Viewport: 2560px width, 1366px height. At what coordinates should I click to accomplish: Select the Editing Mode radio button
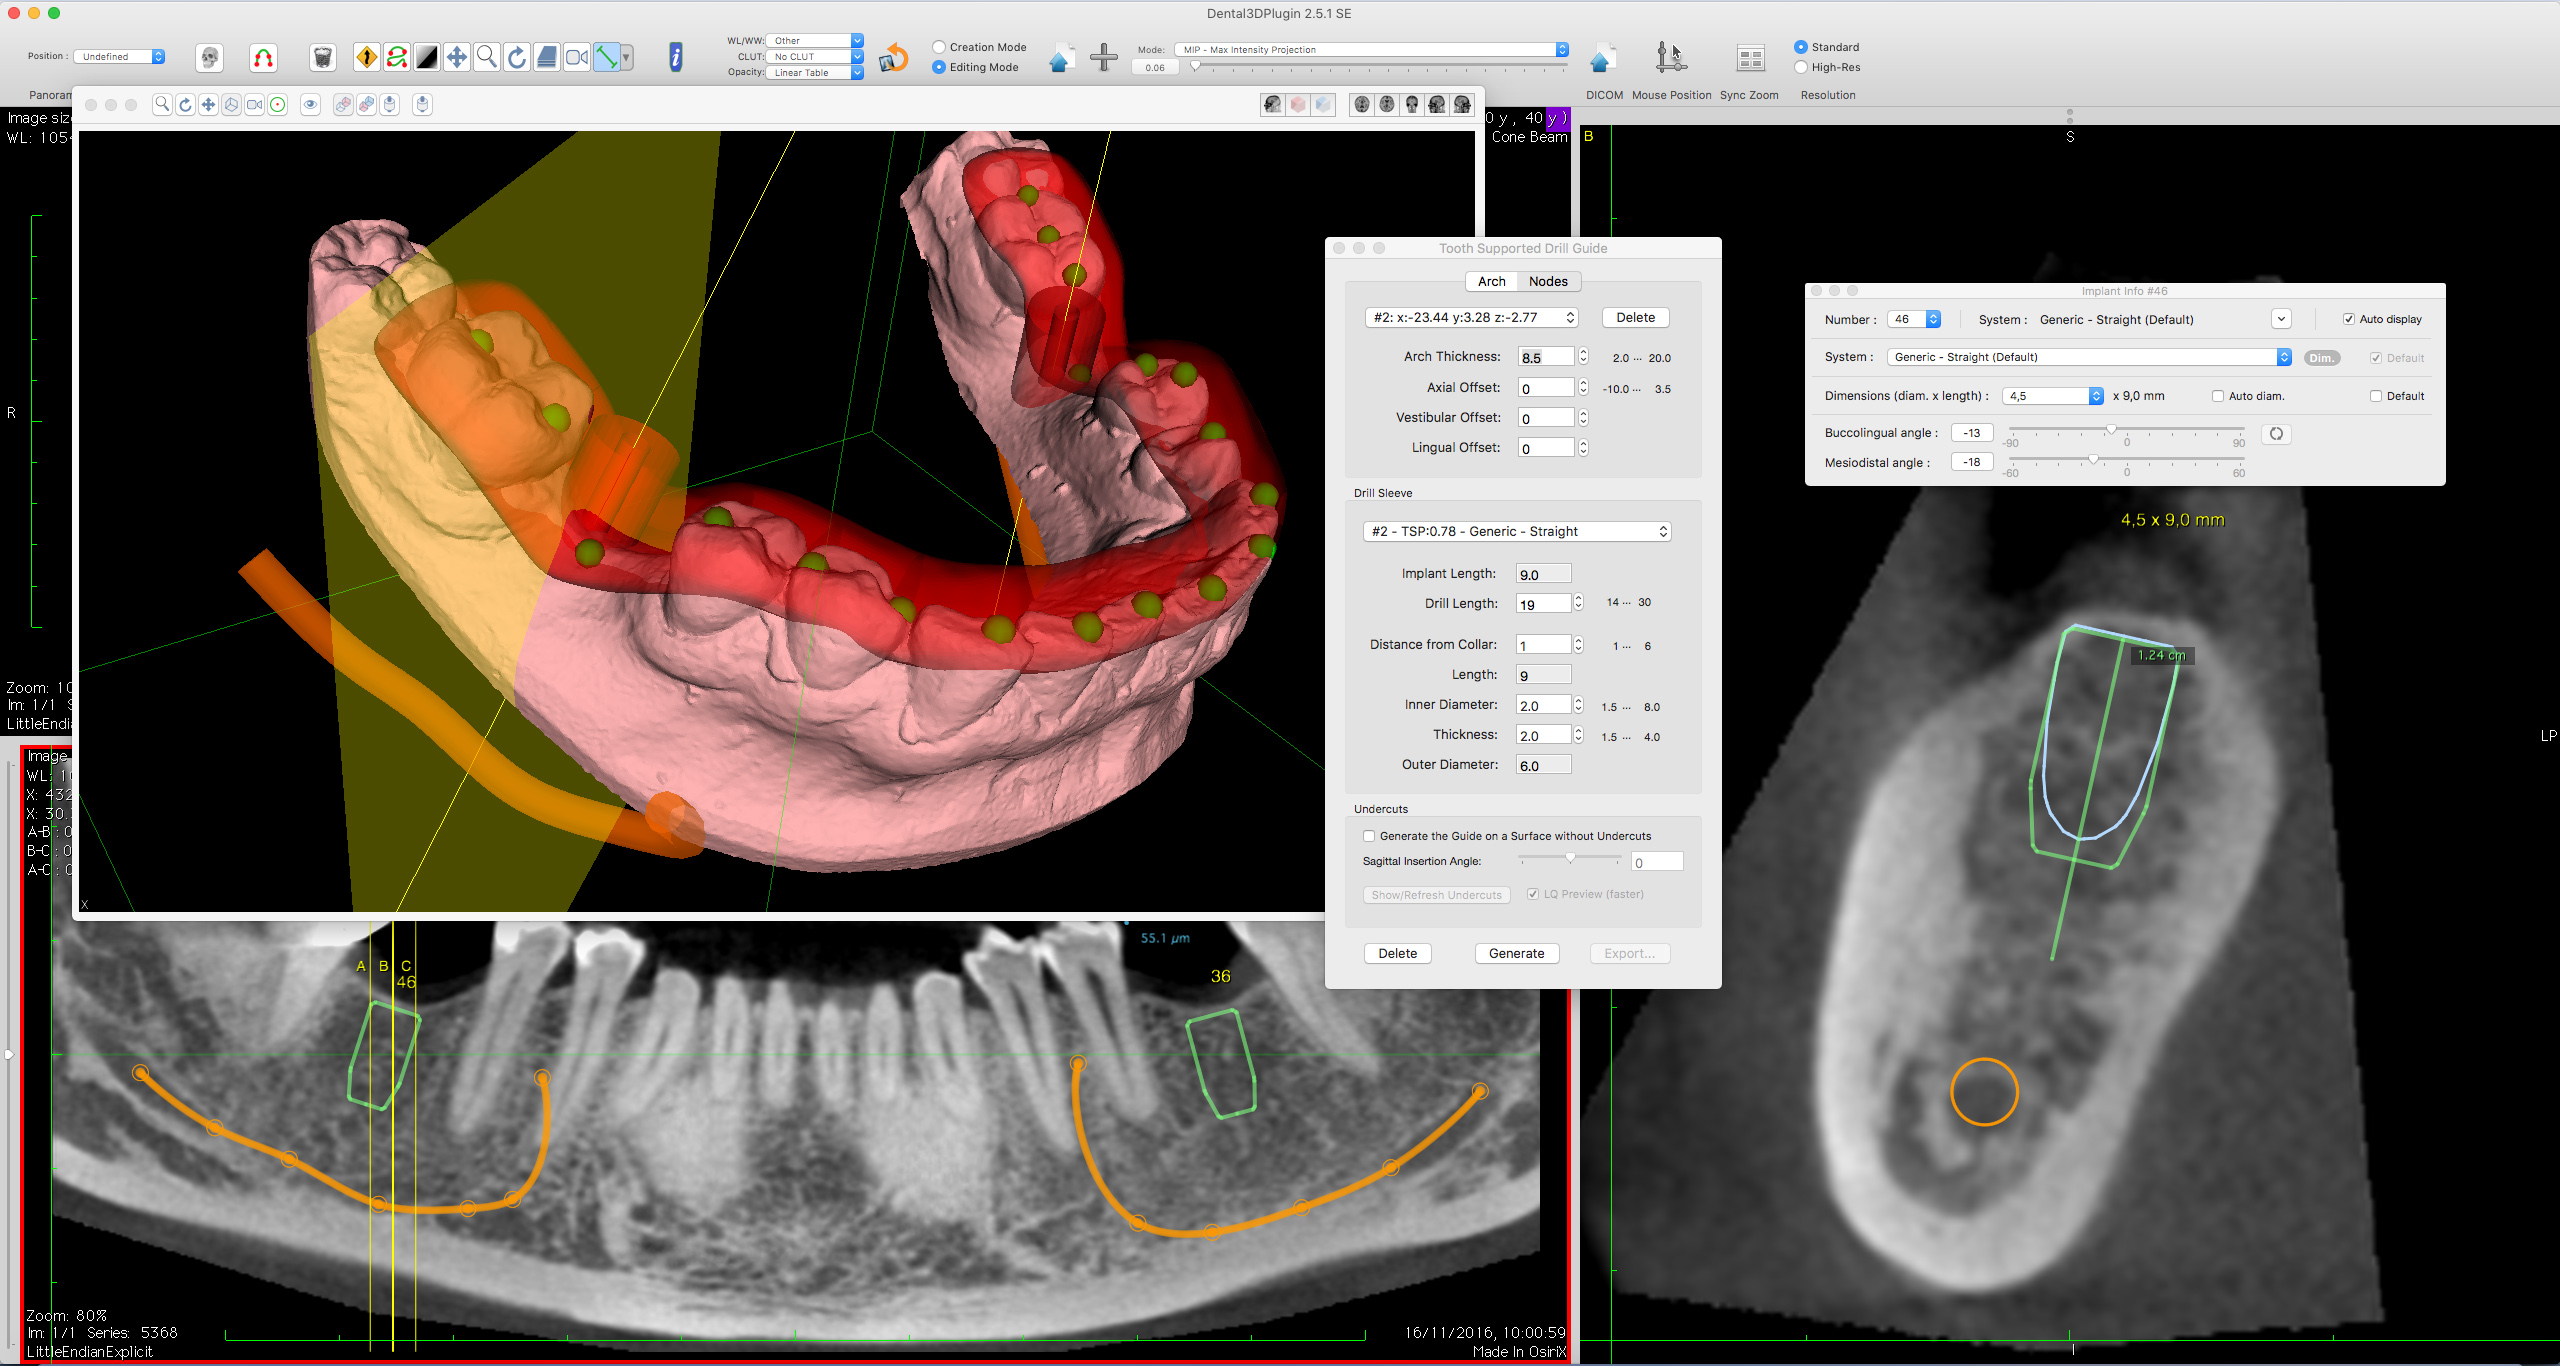(939, 67)
